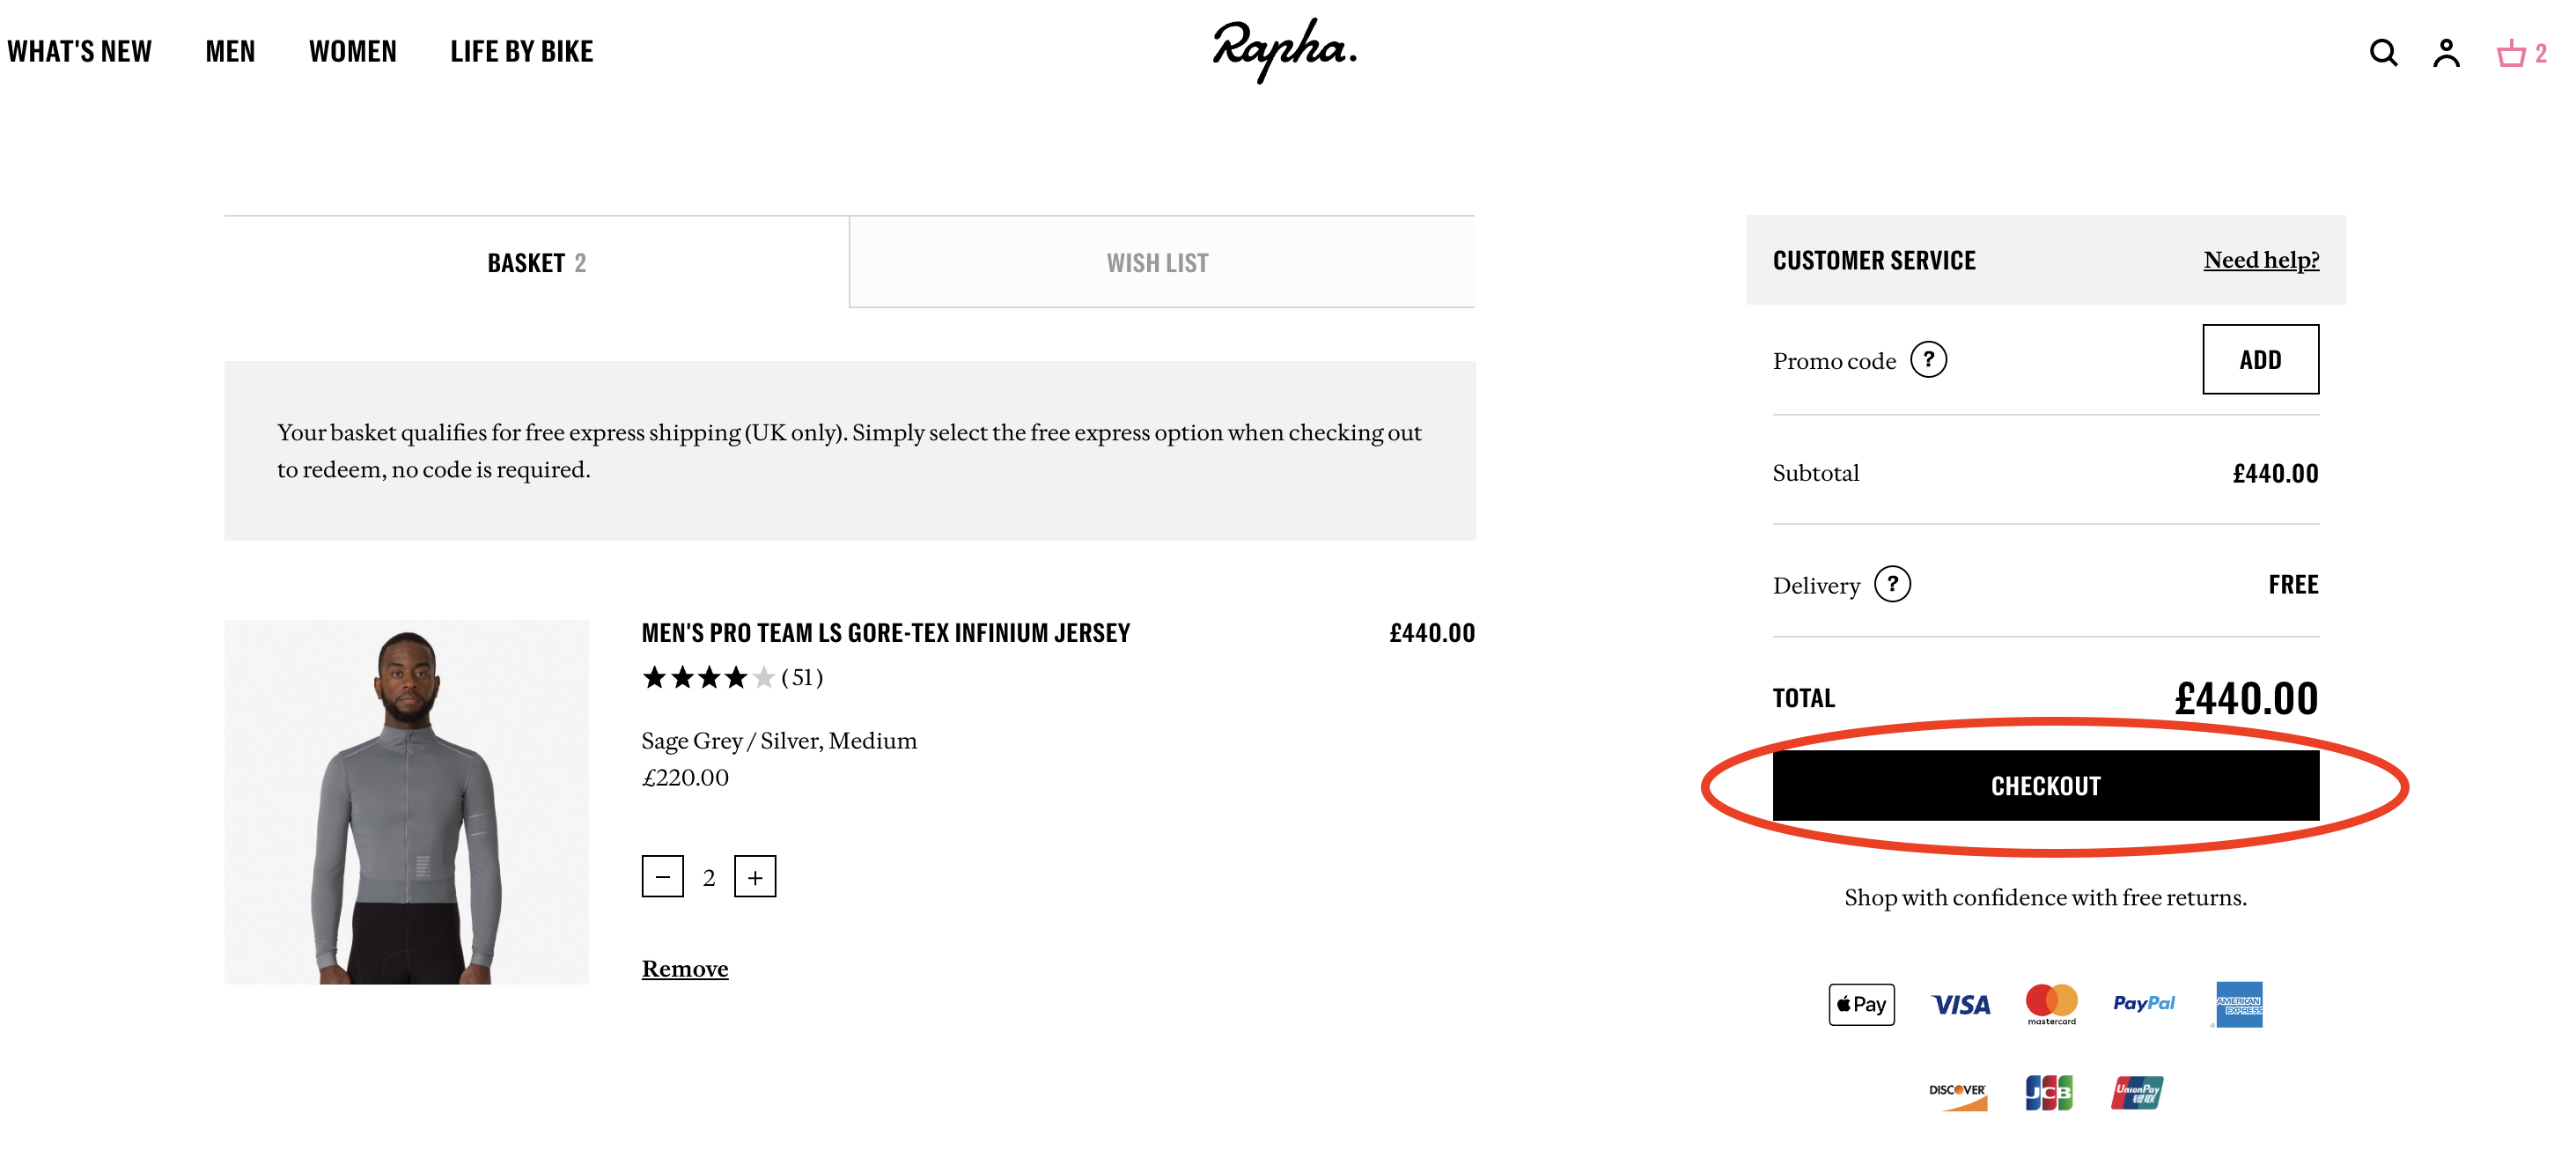The width and height of the screenshot is (2576, 1173).
Task: Increase jersey quantity with plus button
Action: (755, 877)
